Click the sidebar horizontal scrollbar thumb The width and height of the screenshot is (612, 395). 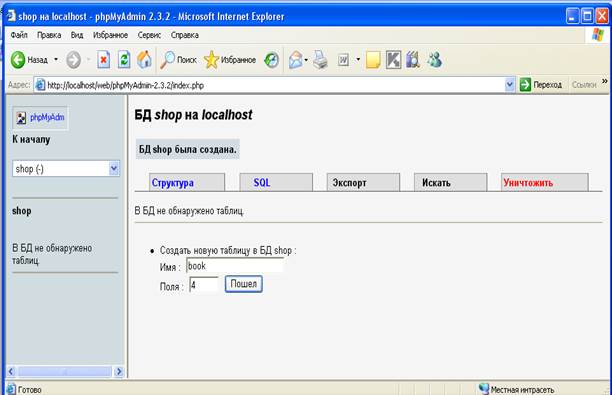click(65, 372)
